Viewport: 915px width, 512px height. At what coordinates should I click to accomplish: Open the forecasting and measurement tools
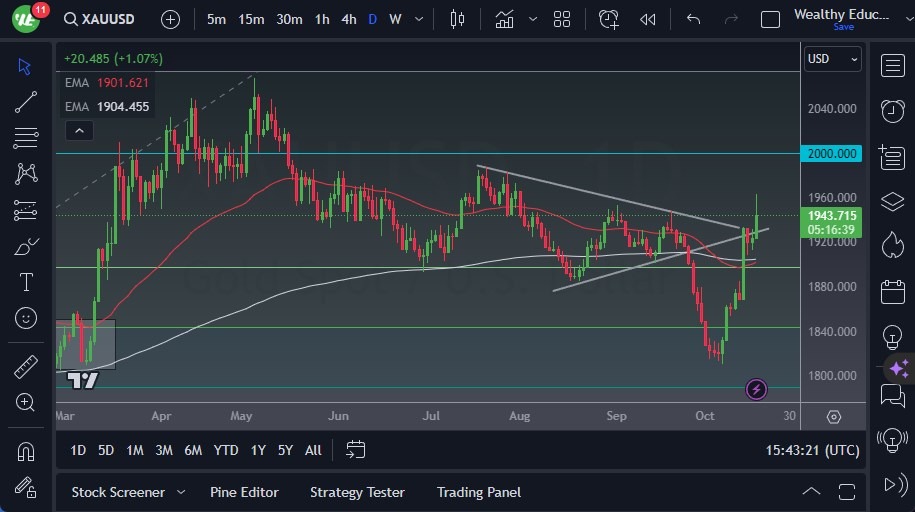click(x=26, y=210)
